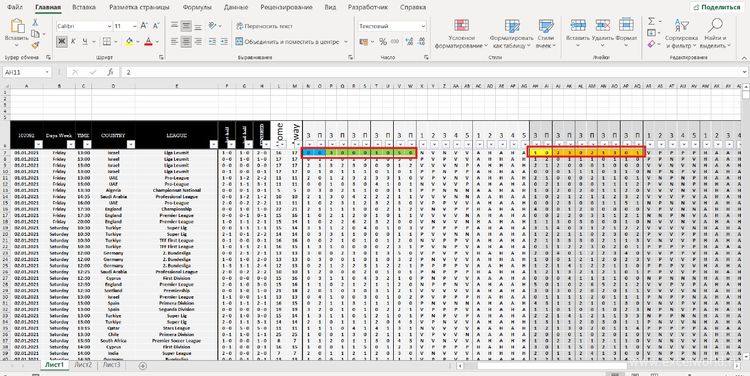This screenshot has width=750, height=376.
Task: Click the Name Box showing AH11
Action: [26, 72]
